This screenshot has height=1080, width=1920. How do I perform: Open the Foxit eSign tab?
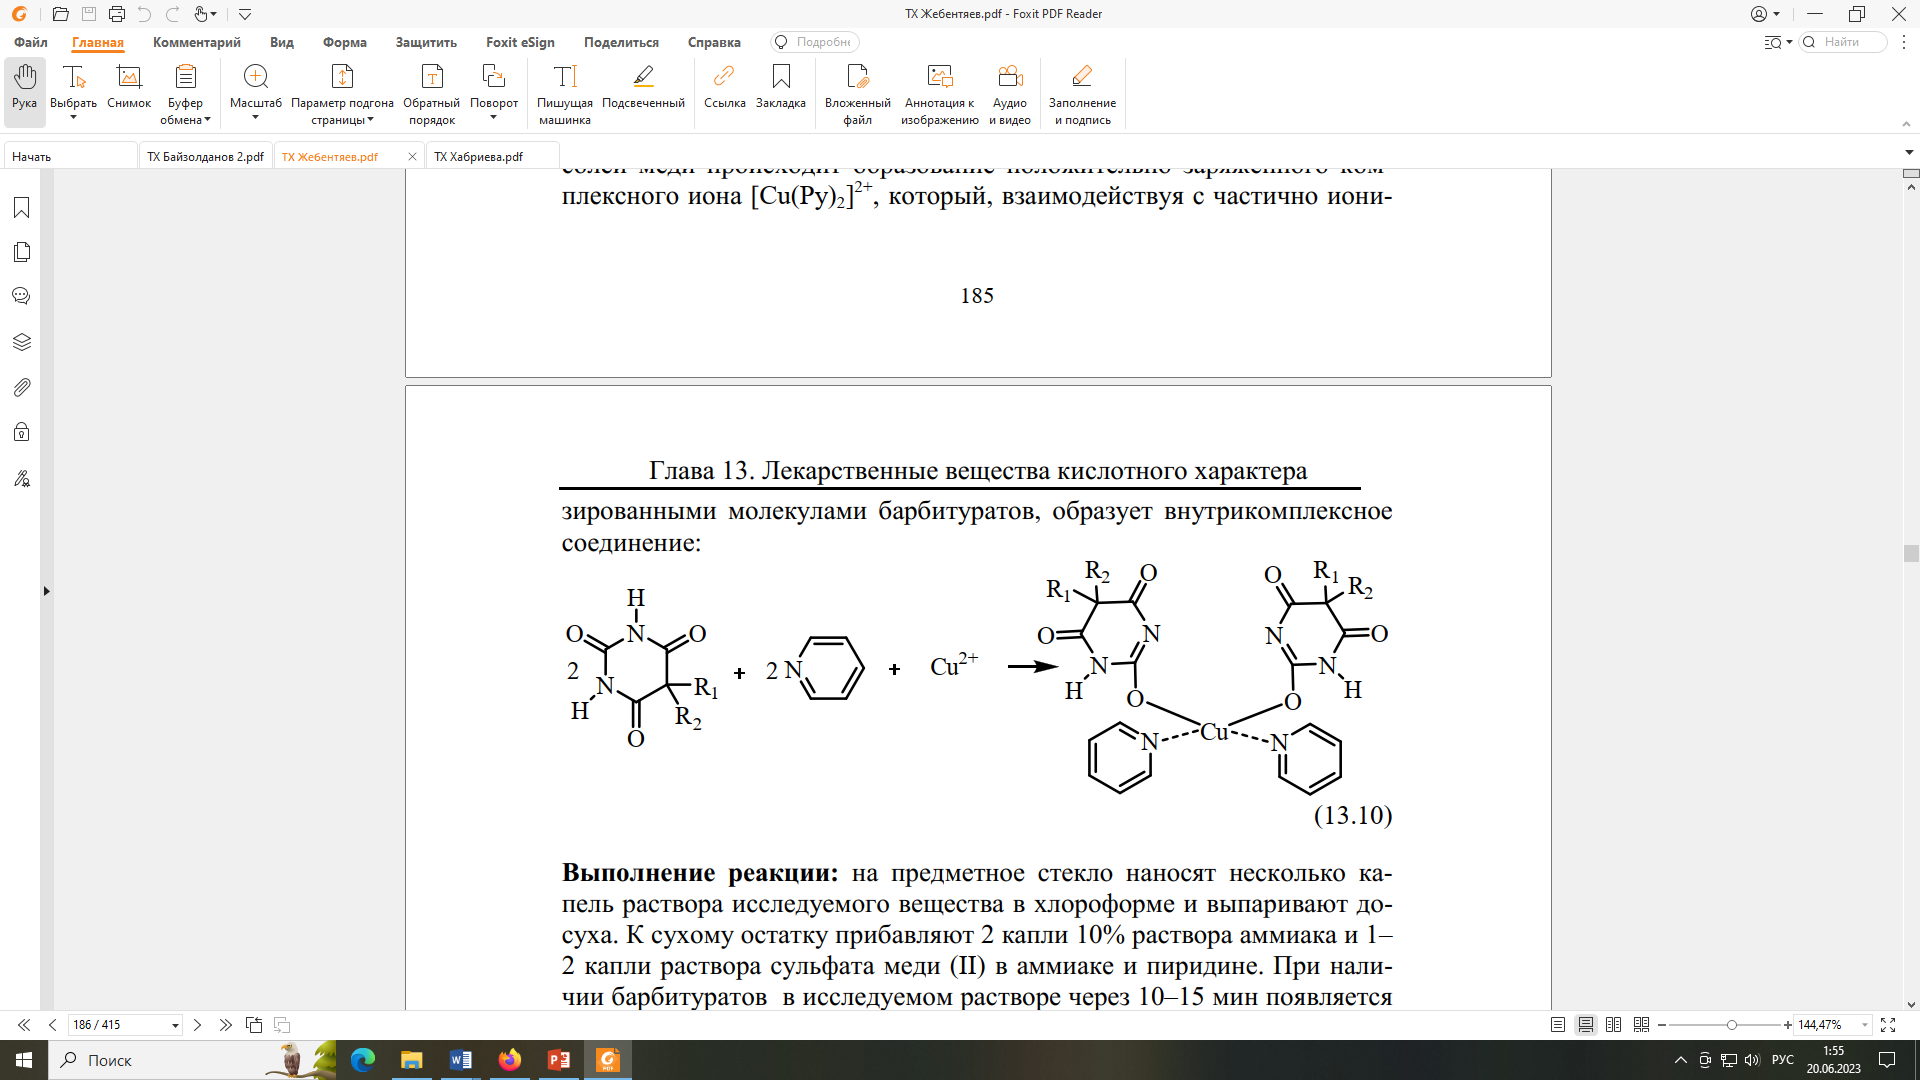pyautogui.click(x=520, y=42)
